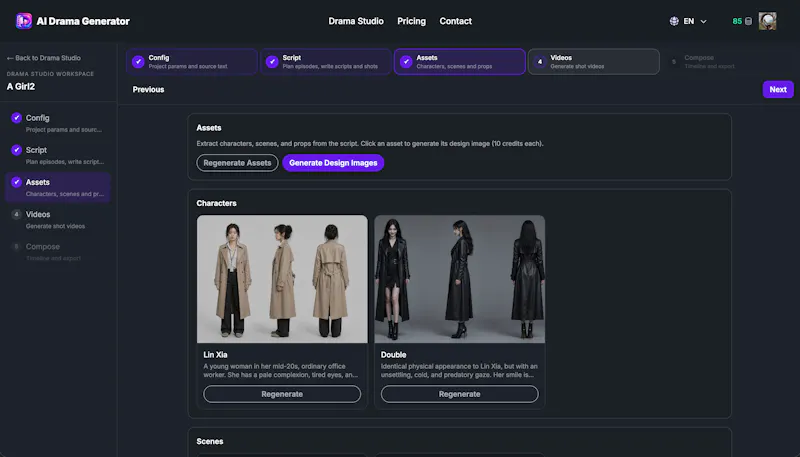Image resolution: width=800 pixels, height=457 pixels.
Task: Click the 85 credits balance
Action: (737, 21)
